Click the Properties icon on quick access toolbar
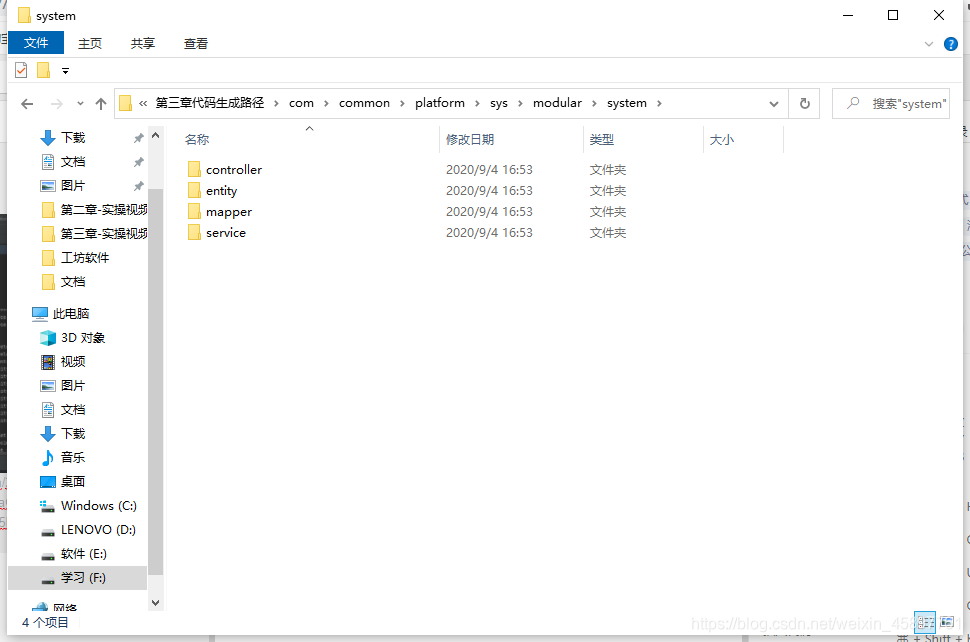Image resolution: width=970 pixels, height=642 pixels. click(20, 70)
